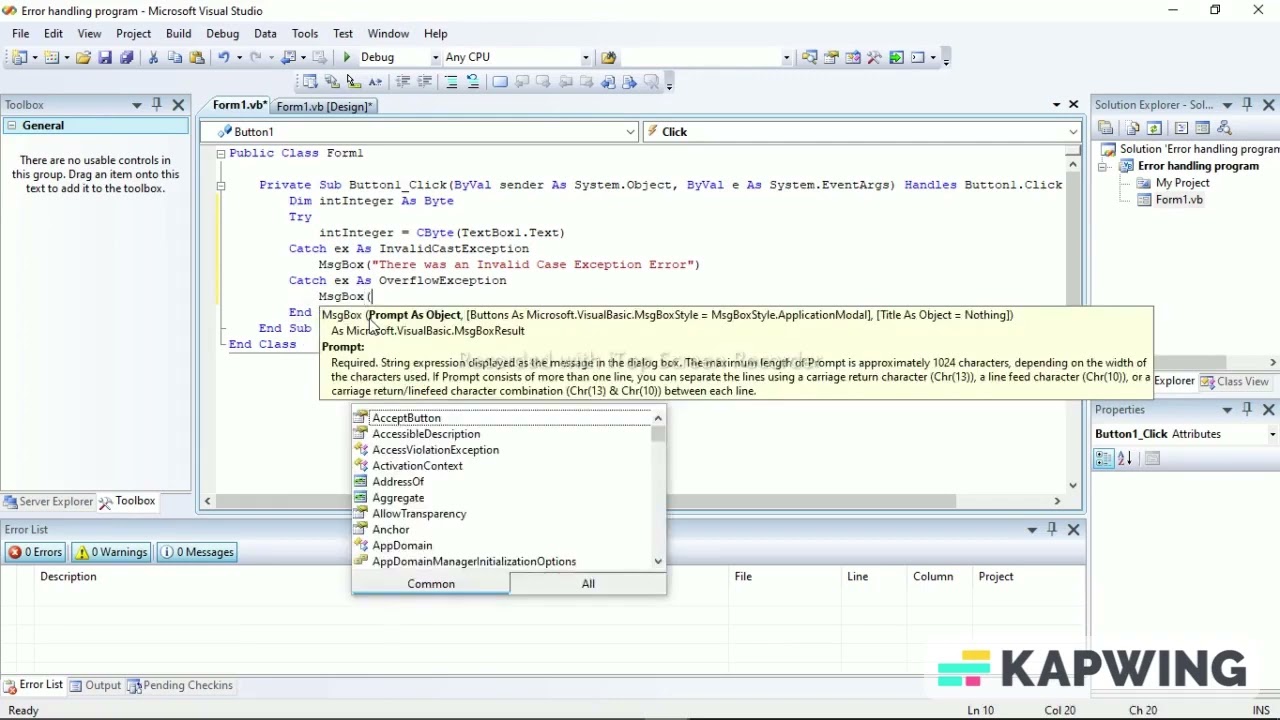Toggle the 0 Errors filter button
1280x720 pixels.
35,552
